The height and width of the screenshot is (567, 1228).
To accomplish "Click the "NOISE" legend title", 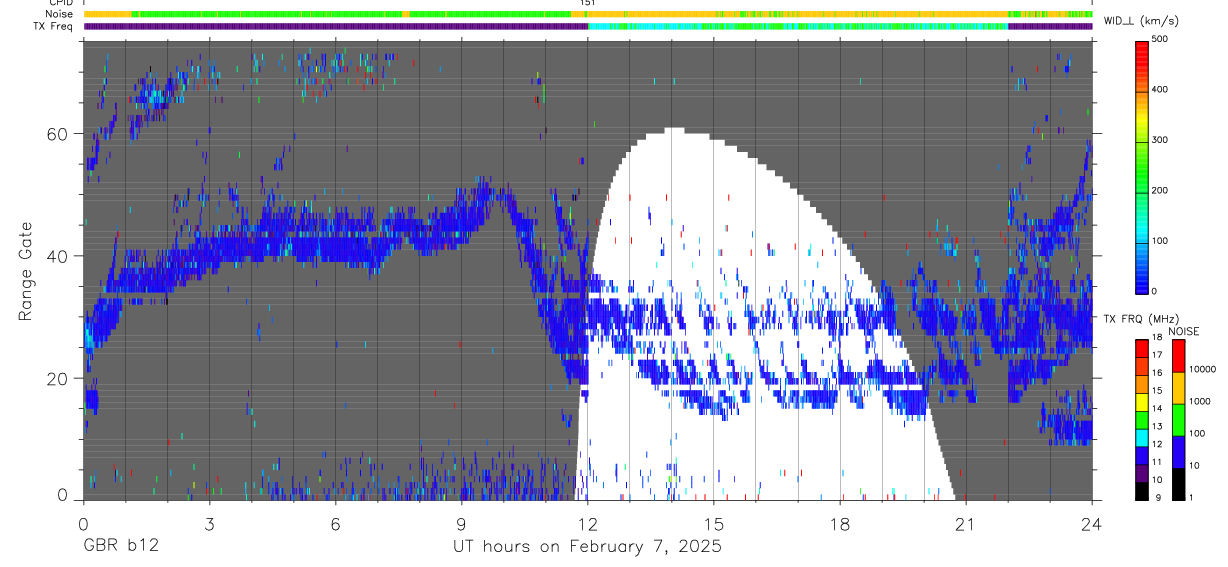I will pos(1184,331).
